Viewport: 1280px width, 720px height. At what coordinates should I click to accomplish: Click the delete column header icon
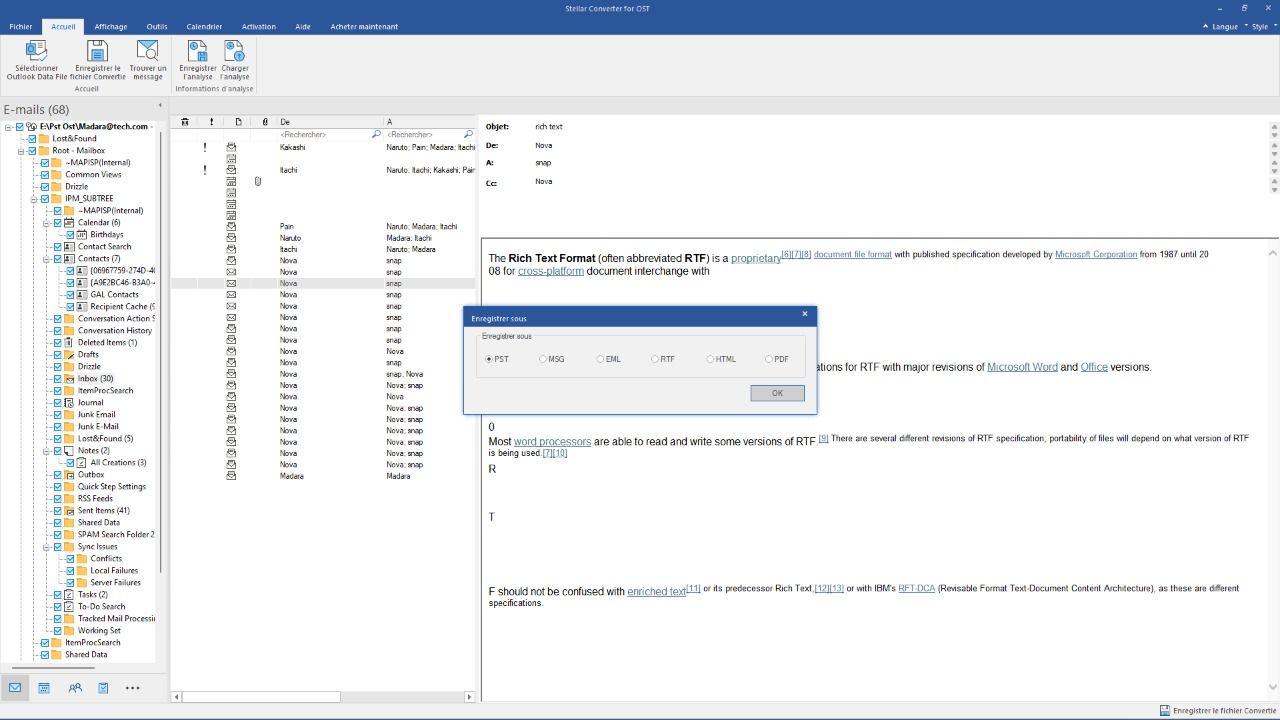click(185, 122)
